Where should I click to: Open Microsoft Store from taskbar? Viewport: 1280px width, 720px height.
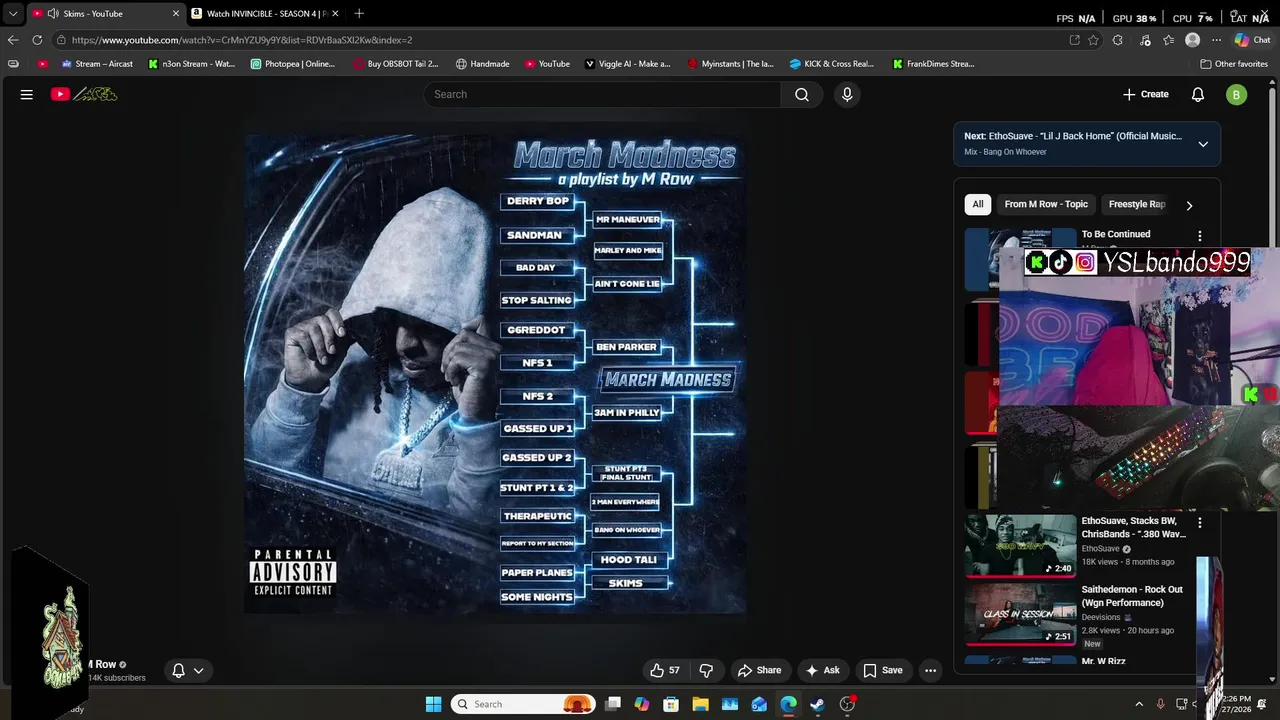[671, 704]
